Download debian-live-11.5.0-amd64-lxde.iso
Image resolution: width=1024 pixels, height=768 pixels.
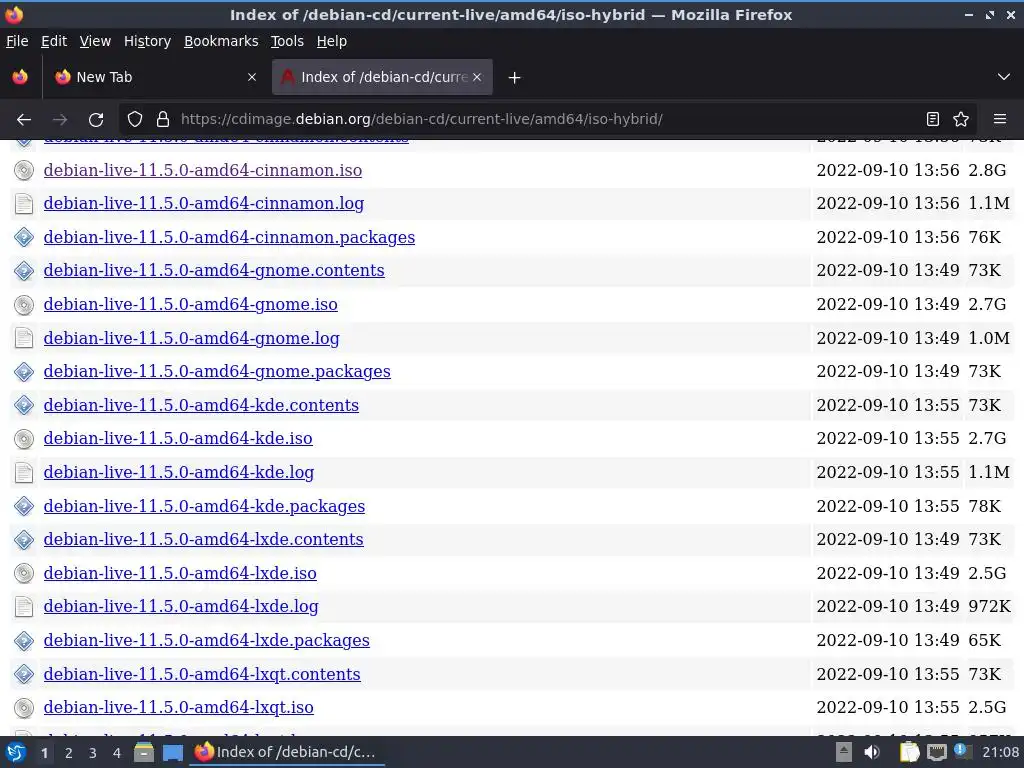180,573
